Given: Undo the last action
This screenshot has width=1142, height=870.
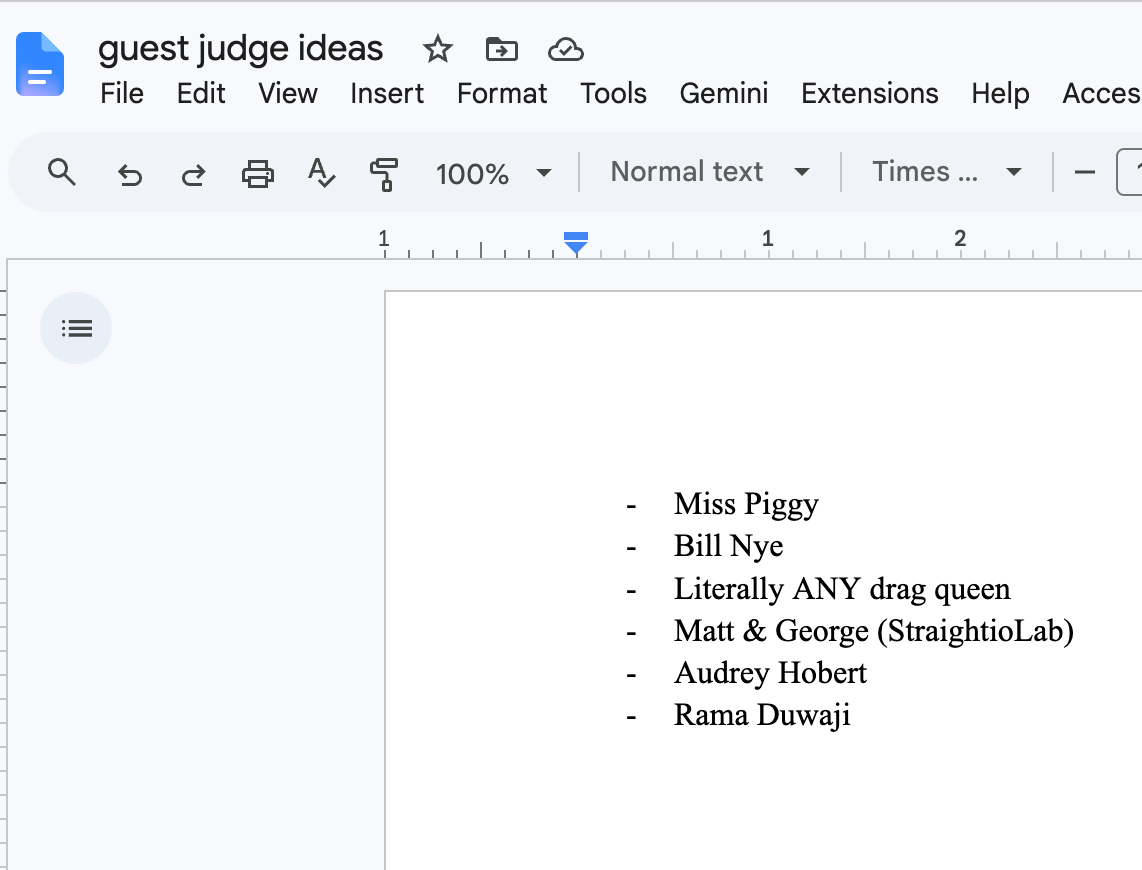Looking at the screenshot, I should tap(130, 175).
